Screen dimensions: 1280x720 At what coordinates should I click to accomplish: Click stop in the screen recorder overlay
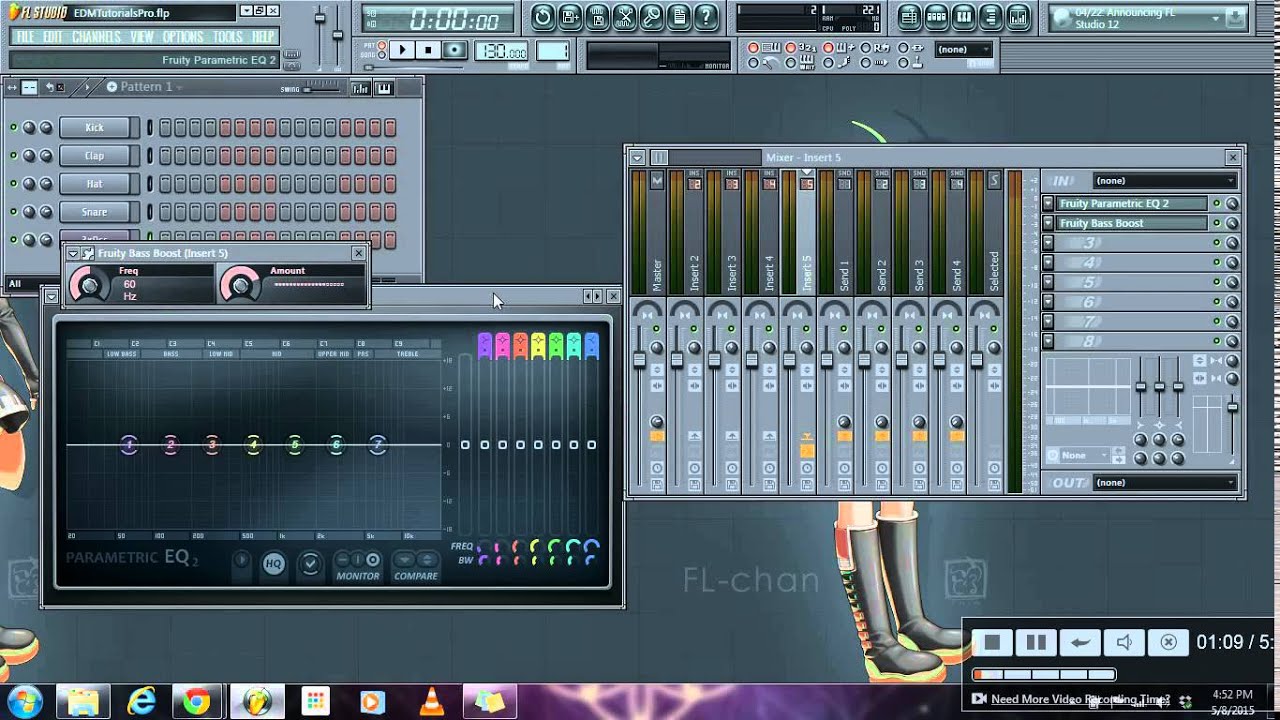992,642
